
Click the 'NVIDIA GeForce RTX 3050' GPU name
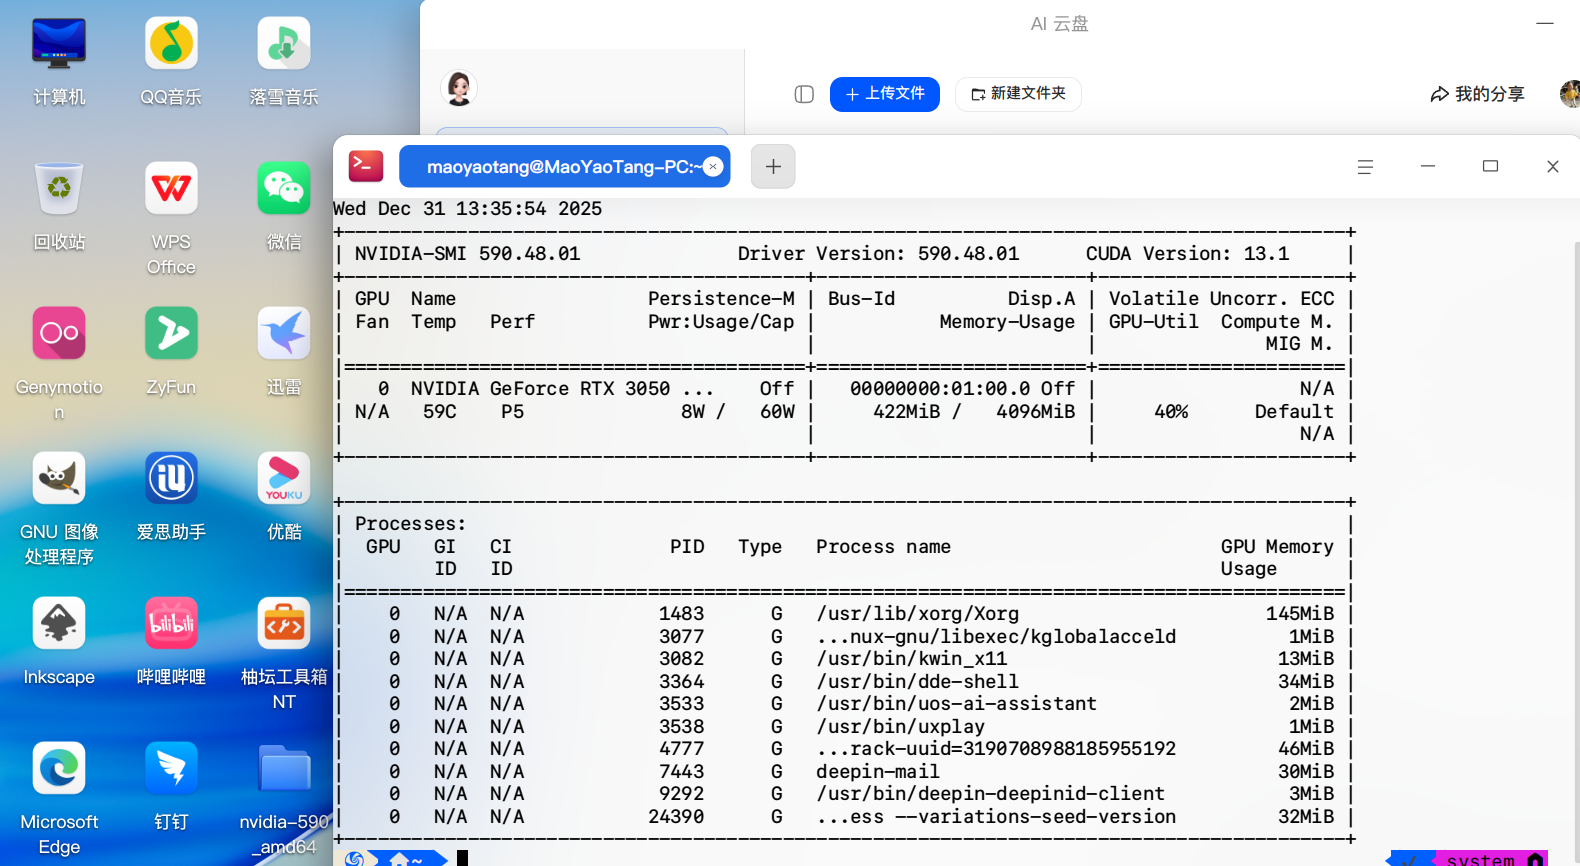point(540,389)
